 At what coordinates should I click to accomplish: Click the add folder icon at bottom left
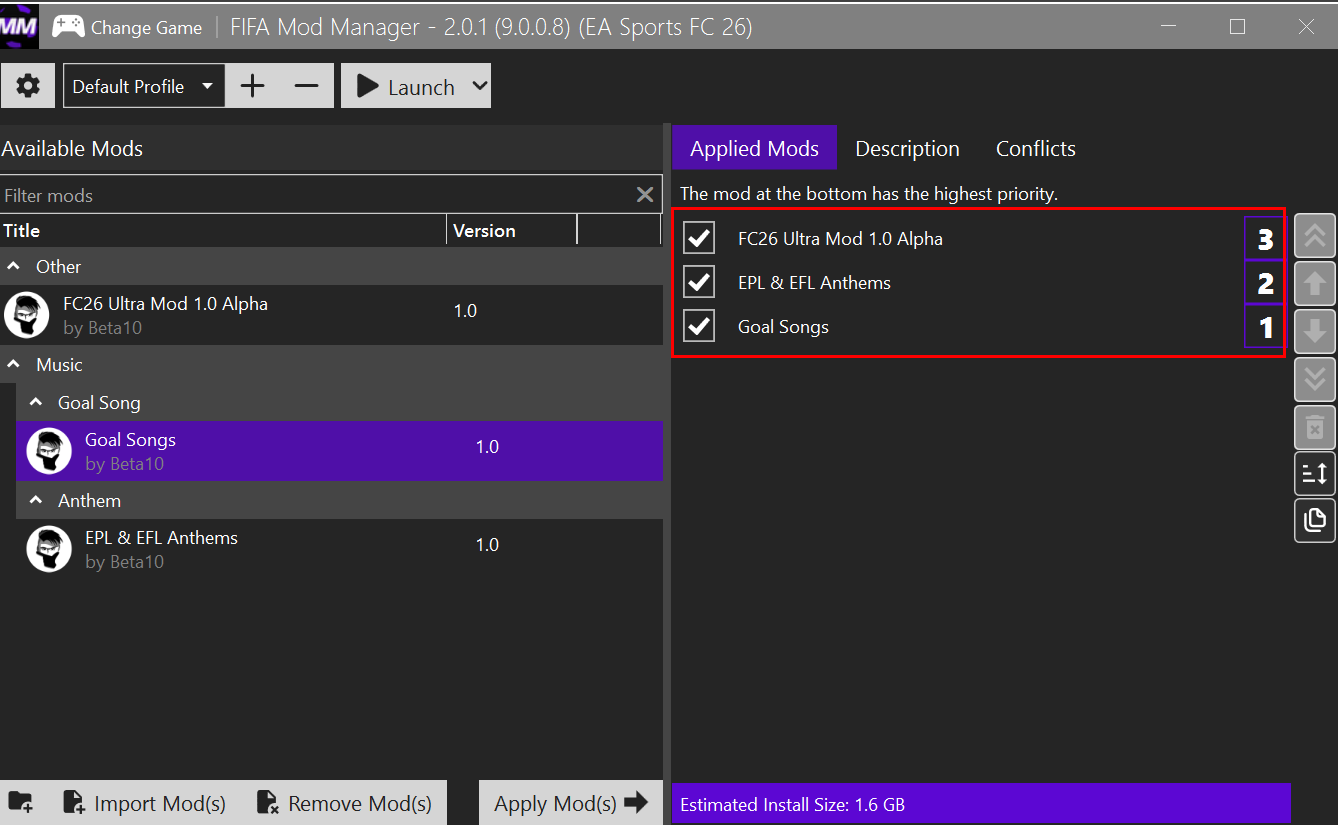[x=21, y=802]
